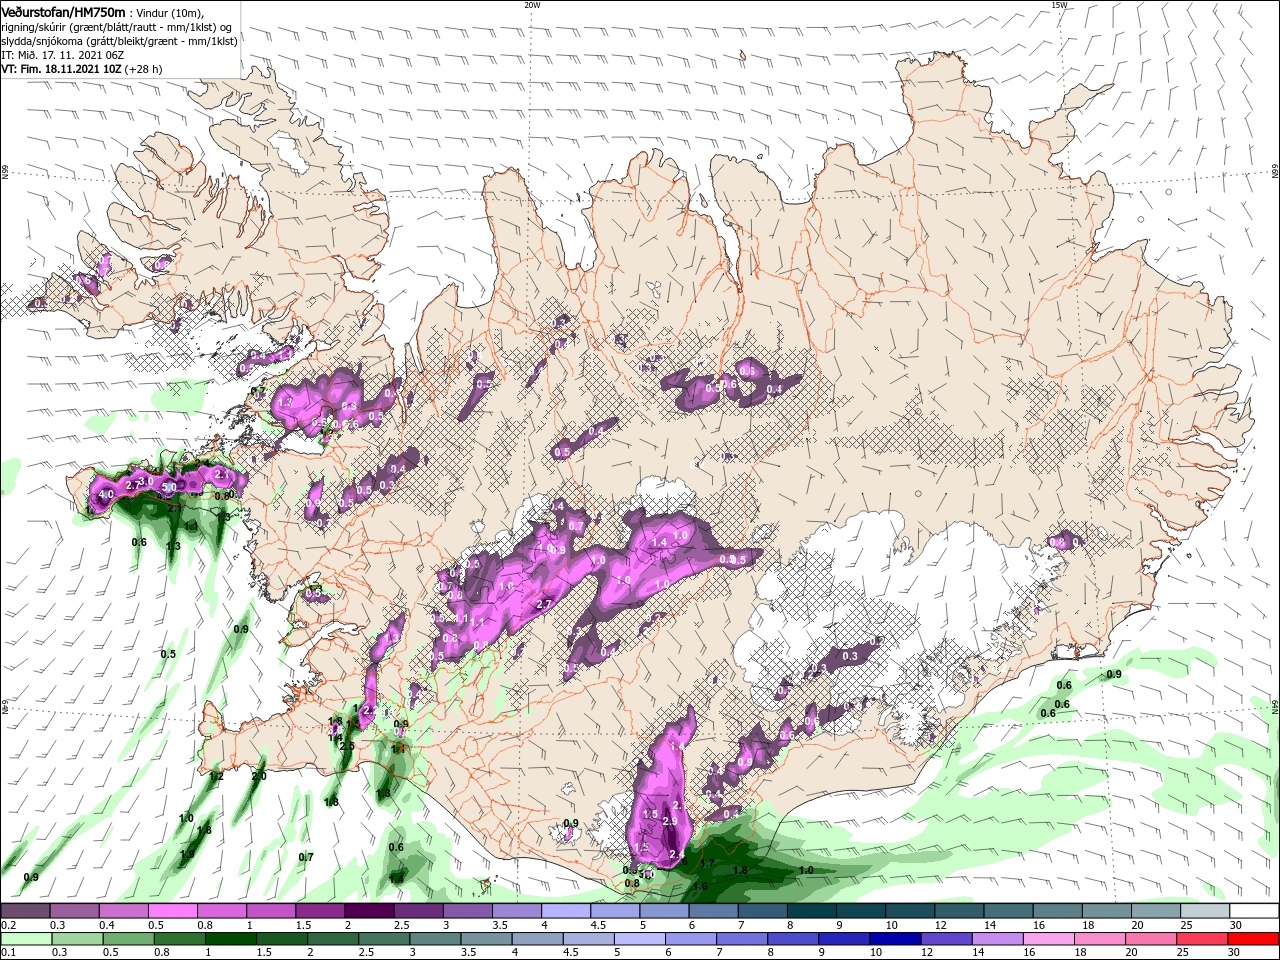Pick the bright red bottom-row swatch labeled 30
The width and height of the screenshot is (1280, 960).
1253,939
